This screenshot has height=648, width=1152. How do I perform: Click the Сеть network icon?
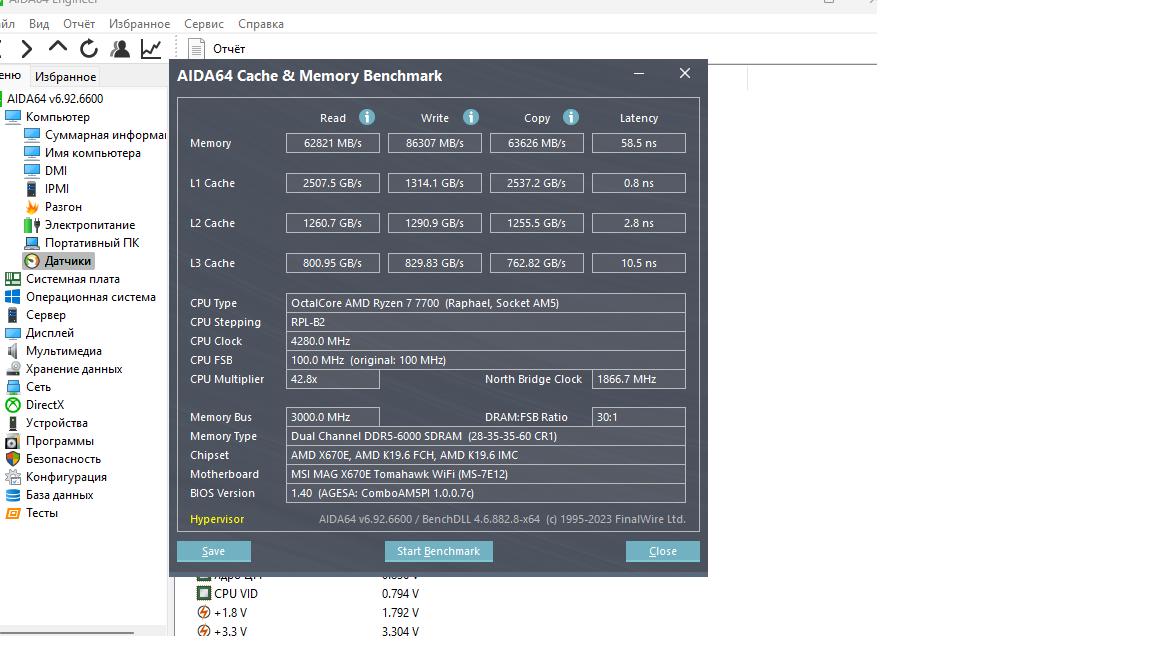(13, 387)
